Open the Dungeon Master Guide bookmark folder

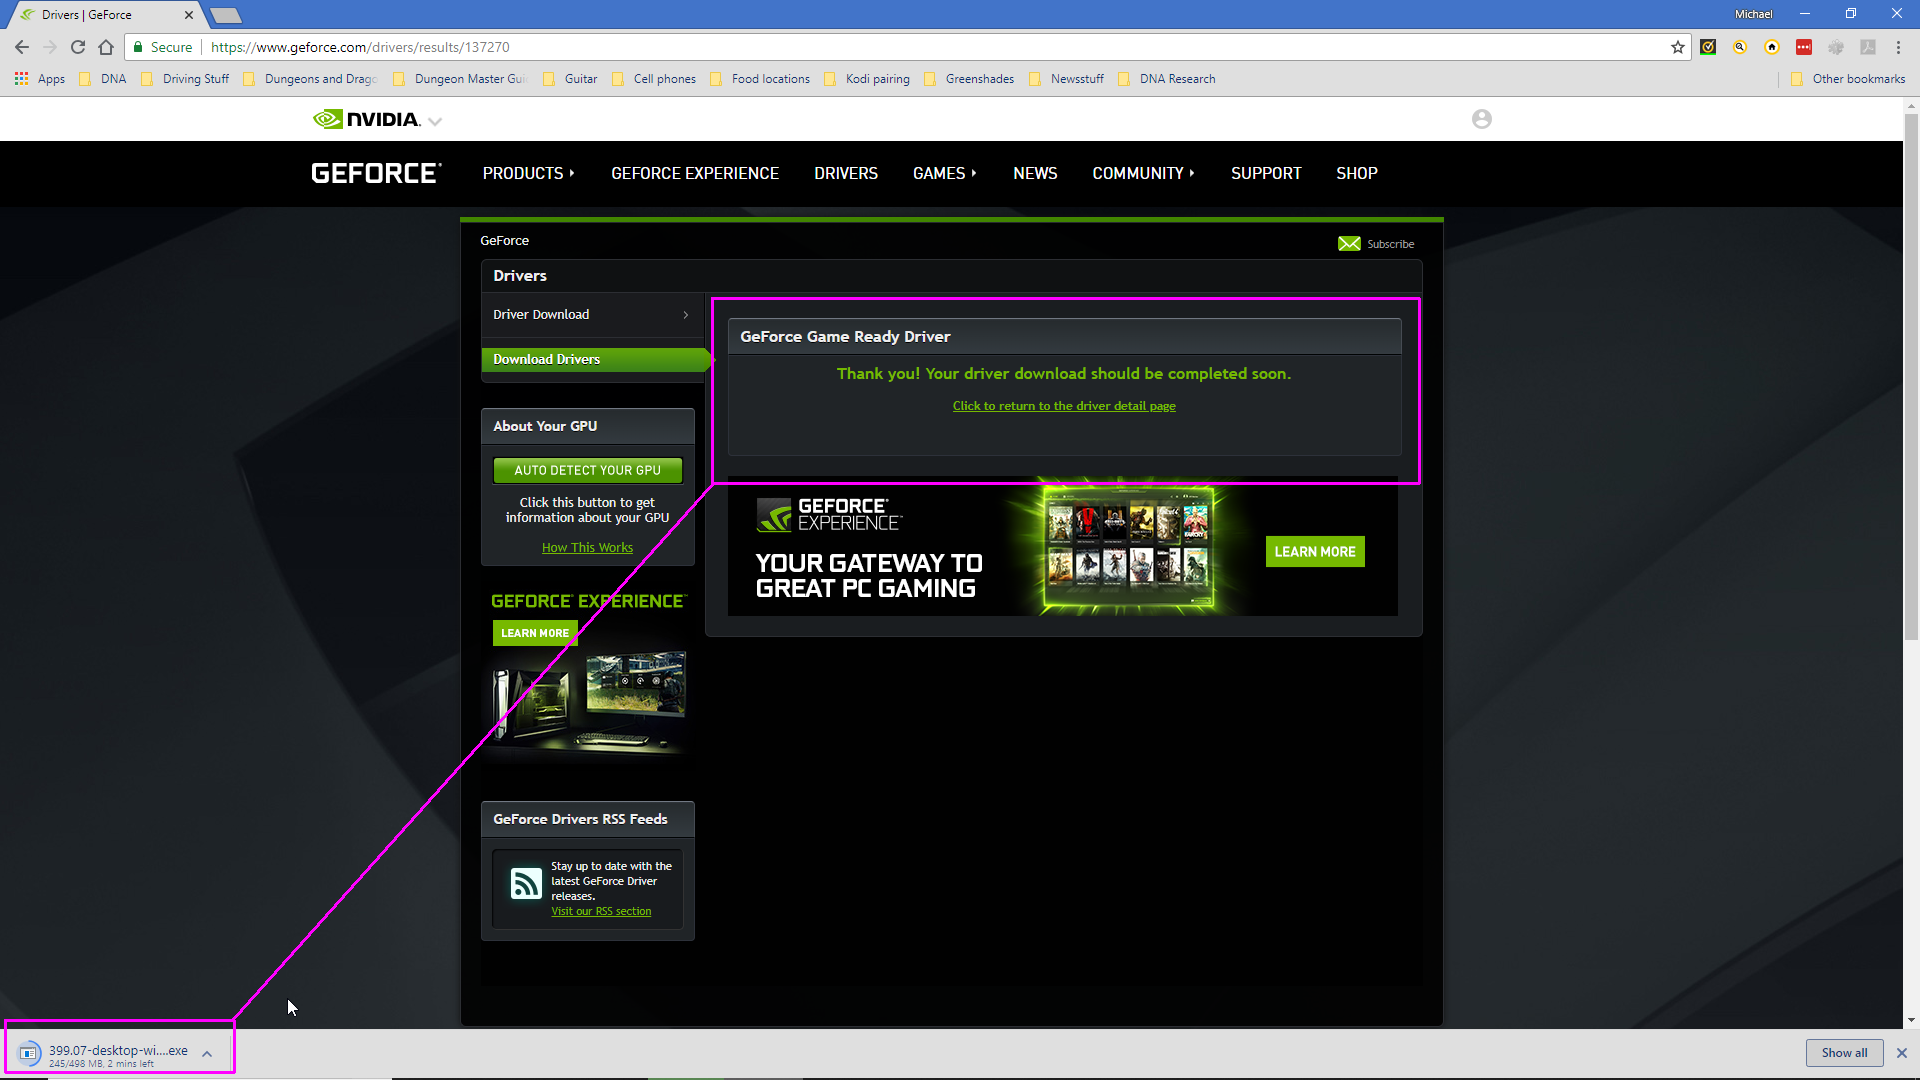point(460,79)
